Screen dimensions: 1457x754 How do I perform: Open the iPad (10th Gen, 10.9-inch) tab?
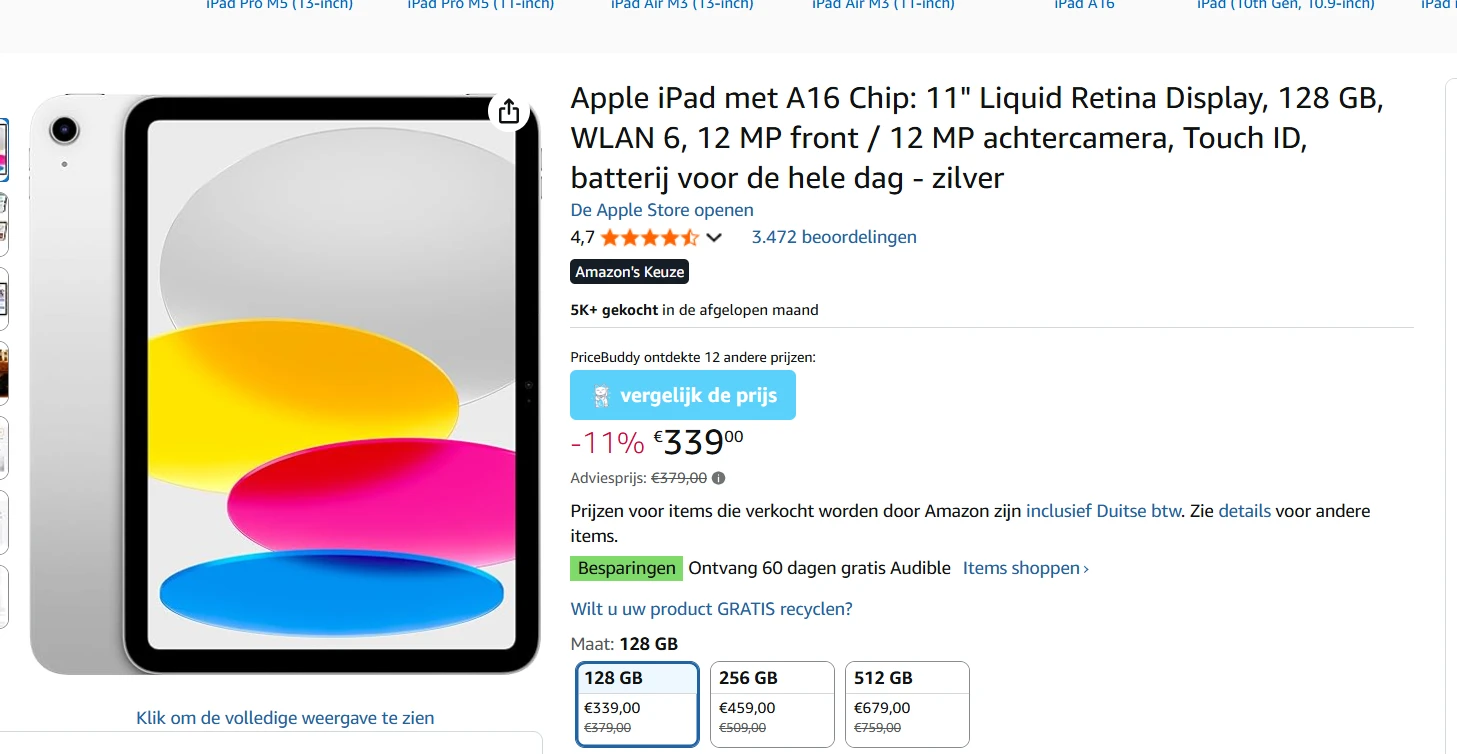point(1283,5)
